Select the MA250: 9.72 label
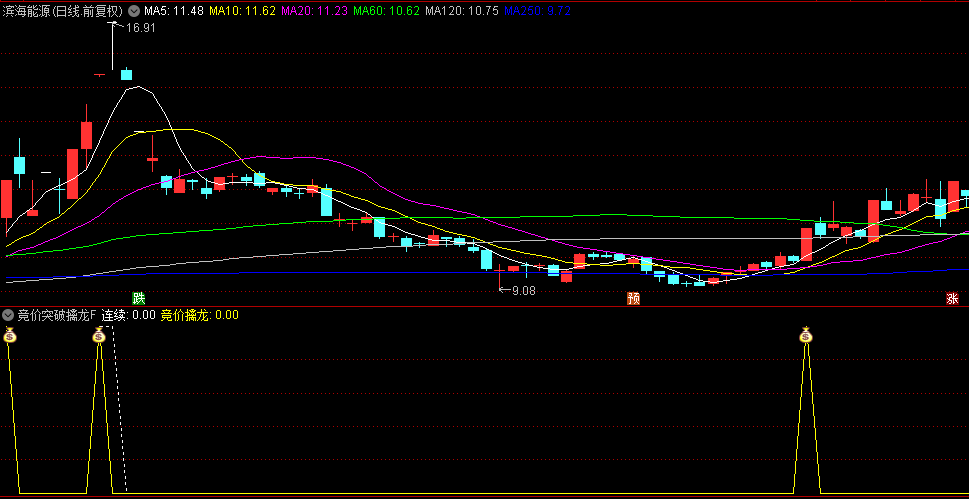Image resolution: width=969 pixels, height=499 pixels. pyautogui.click(x=537, y=11)
